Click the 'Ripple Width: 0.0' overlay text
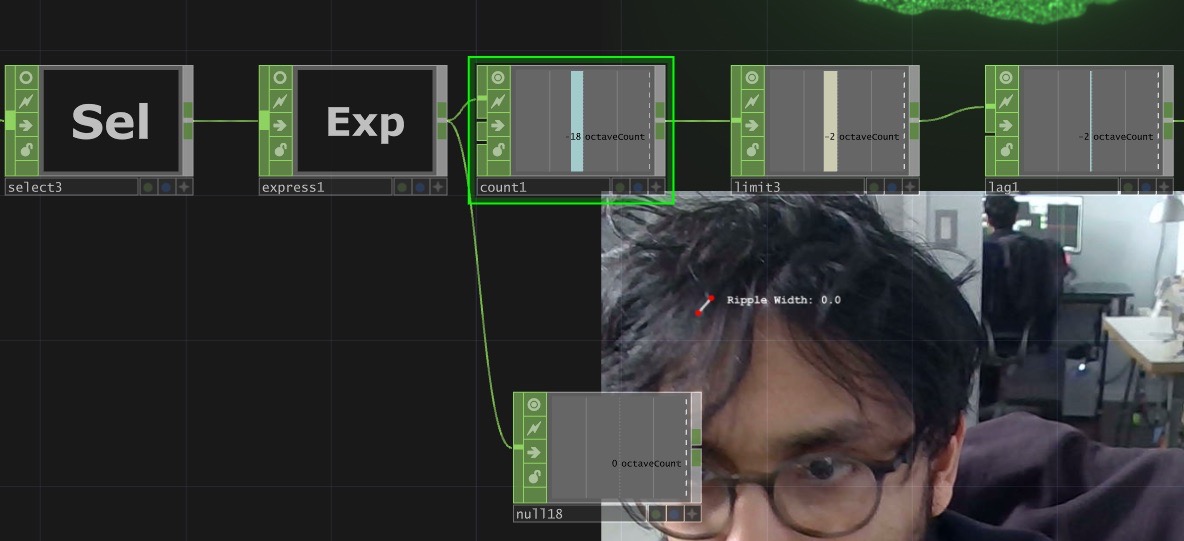 tap(784, 300)
